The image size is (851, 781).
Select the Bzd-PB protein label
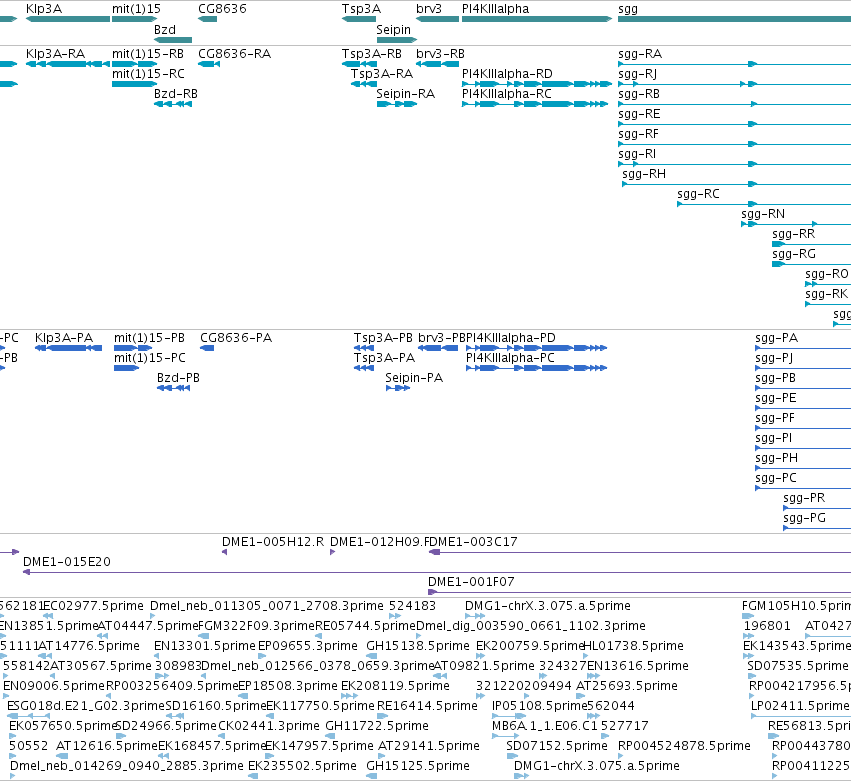pyautogui.click(x=179, y=378)
